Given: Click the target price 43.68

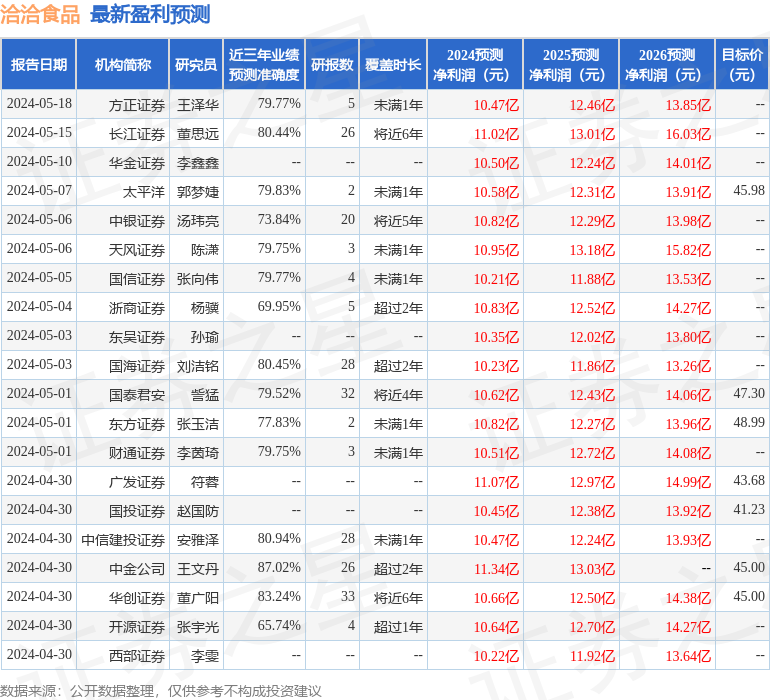Looking at the screenshot, I should click(x=749, y=480).
